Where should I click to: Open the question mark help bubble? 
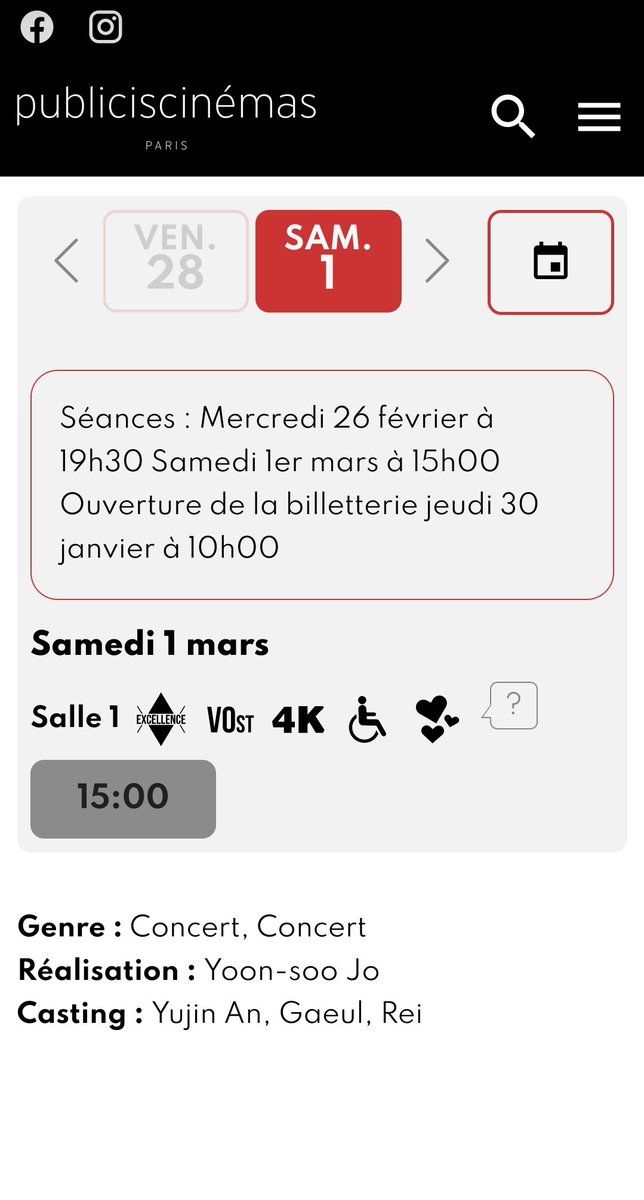click(x=511, y=706)
